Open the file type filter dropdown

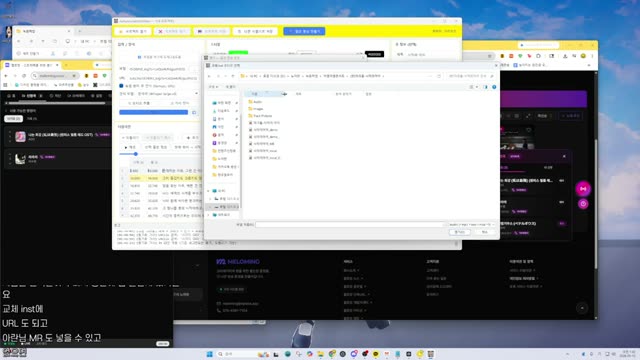point(471,224)
